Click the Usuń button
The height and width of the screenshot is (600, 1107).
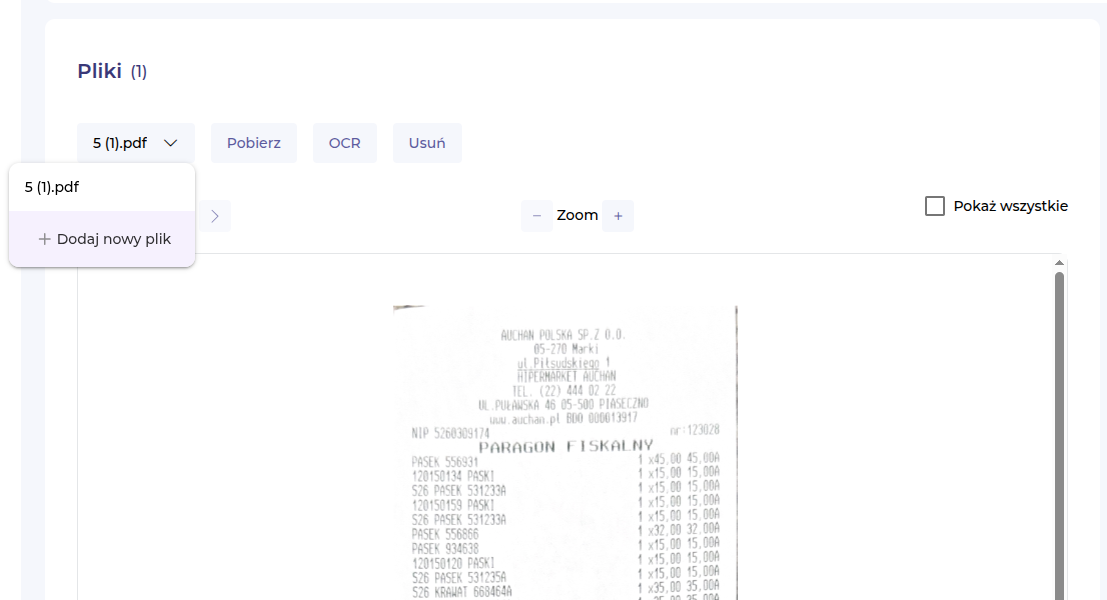point(427,143)
